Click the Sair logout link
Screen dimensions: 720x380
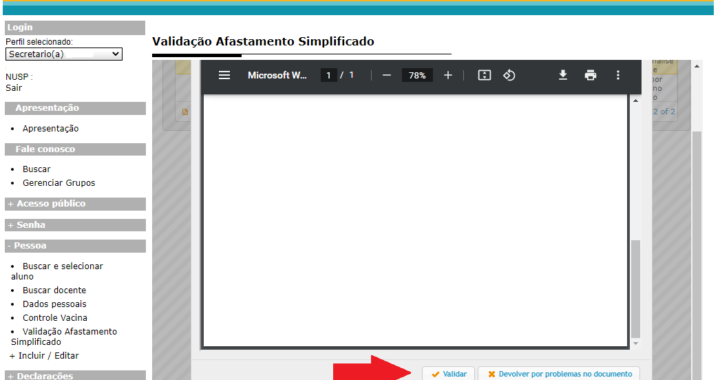[x=14, y=88]
